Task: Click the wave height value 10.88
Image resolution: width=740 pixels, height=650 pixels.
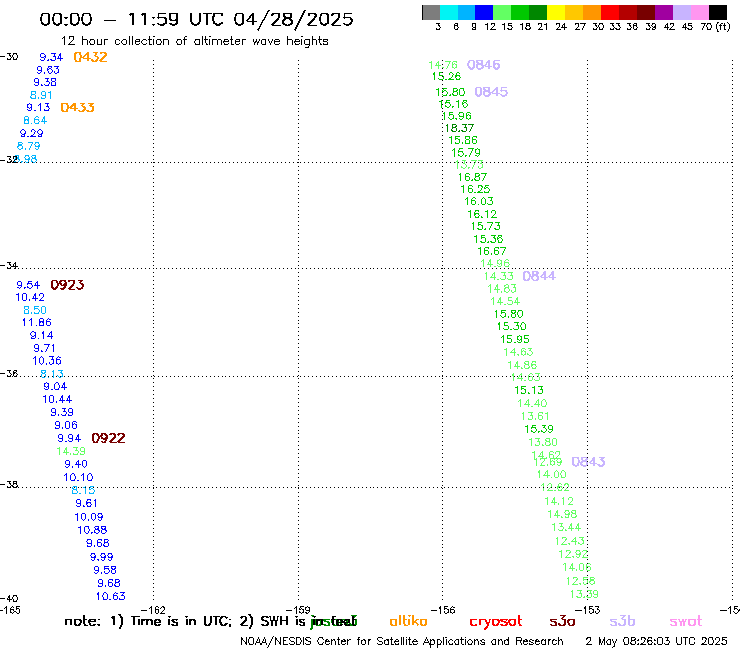Action: (92, 530)
